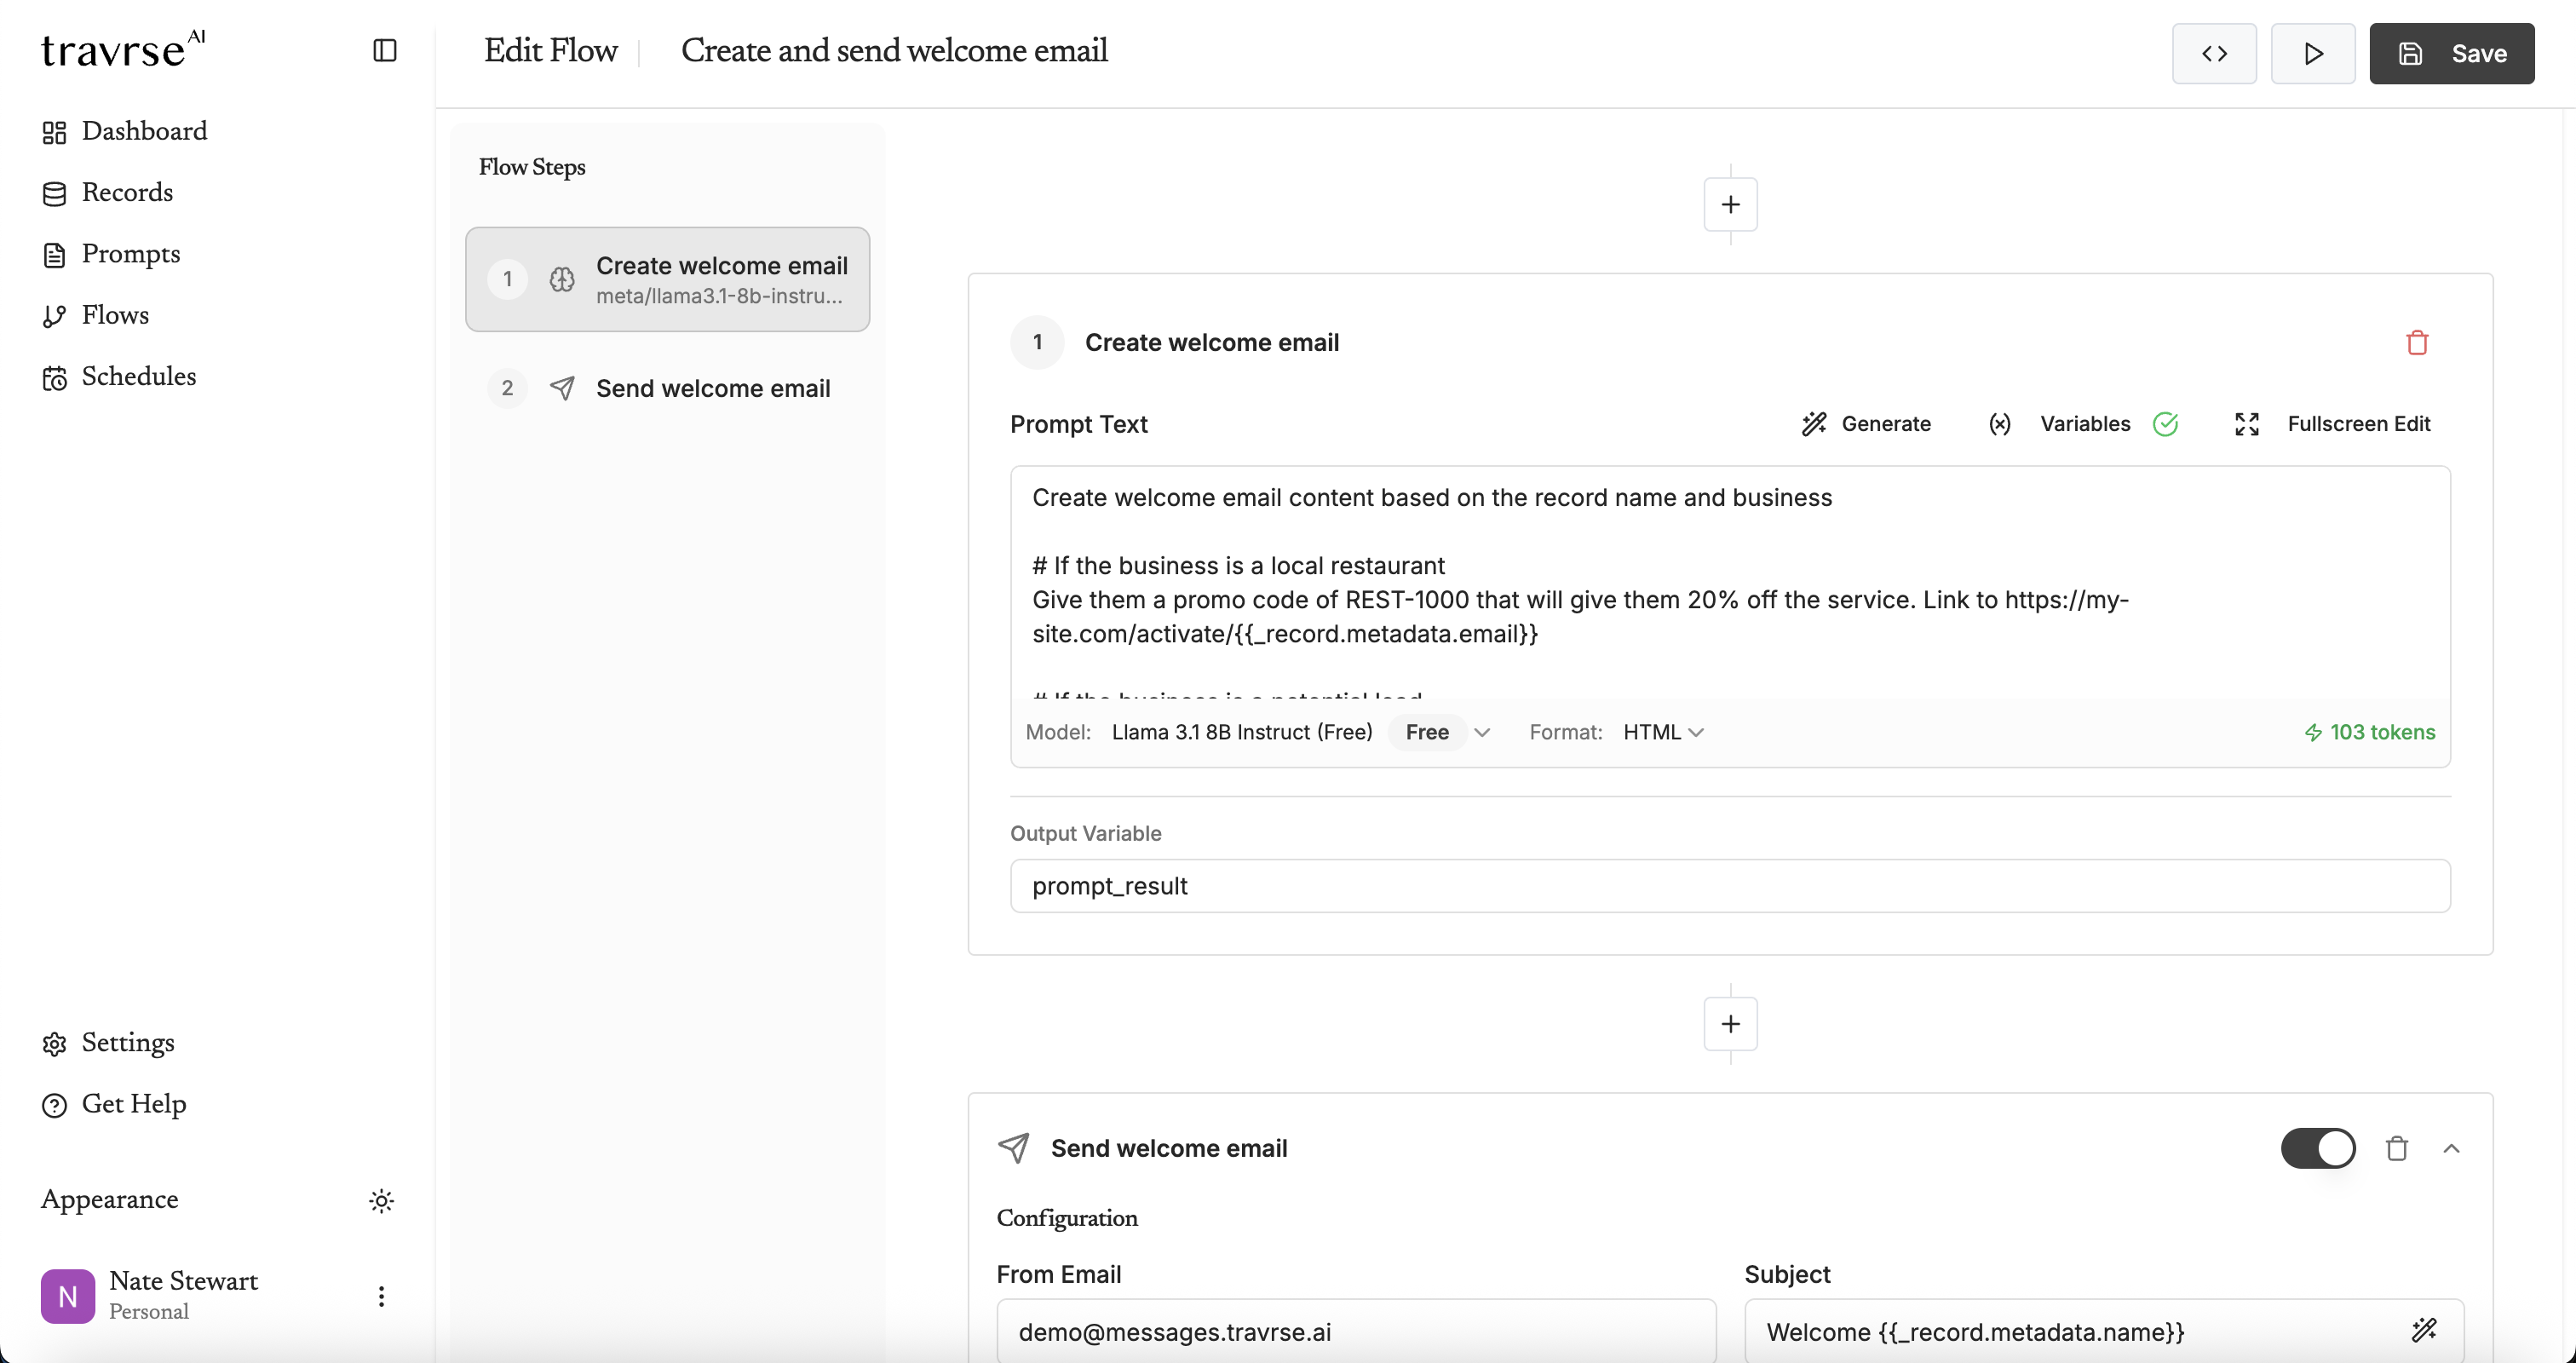Click the Generate magic wand icon
Viewport: 2576px width, 1363px height.
point(1814,424)
